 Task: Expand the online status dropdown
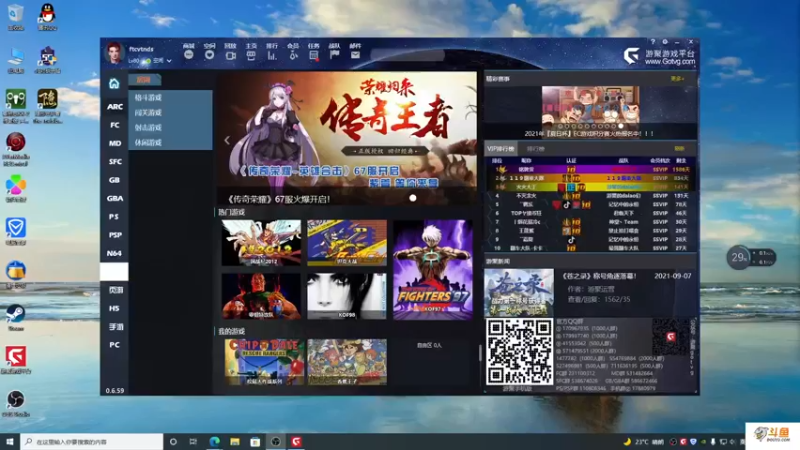169,61
